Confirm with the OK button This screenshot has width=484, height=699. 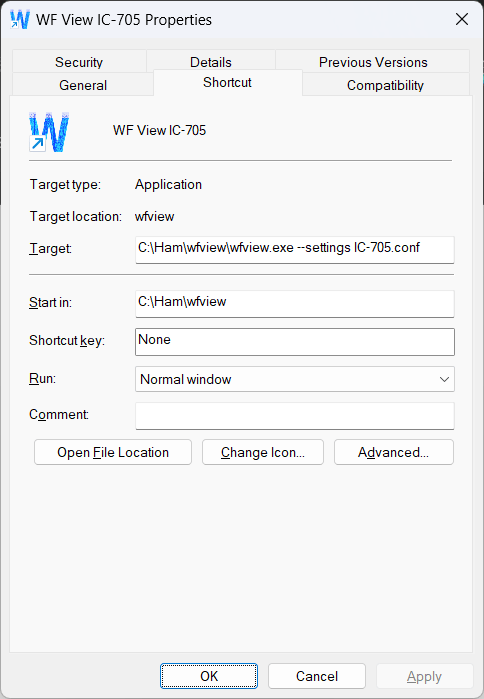(x=209, y=676)
